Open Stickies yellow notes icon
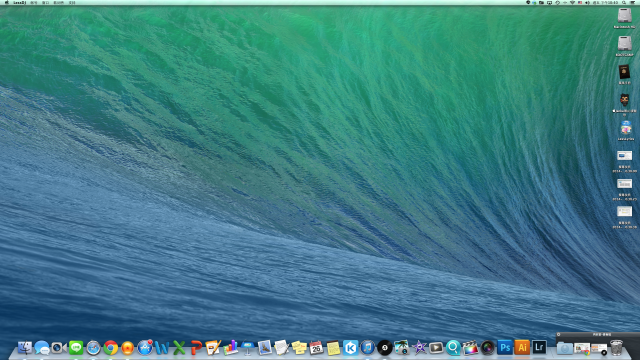 click(x=299, y=347)
